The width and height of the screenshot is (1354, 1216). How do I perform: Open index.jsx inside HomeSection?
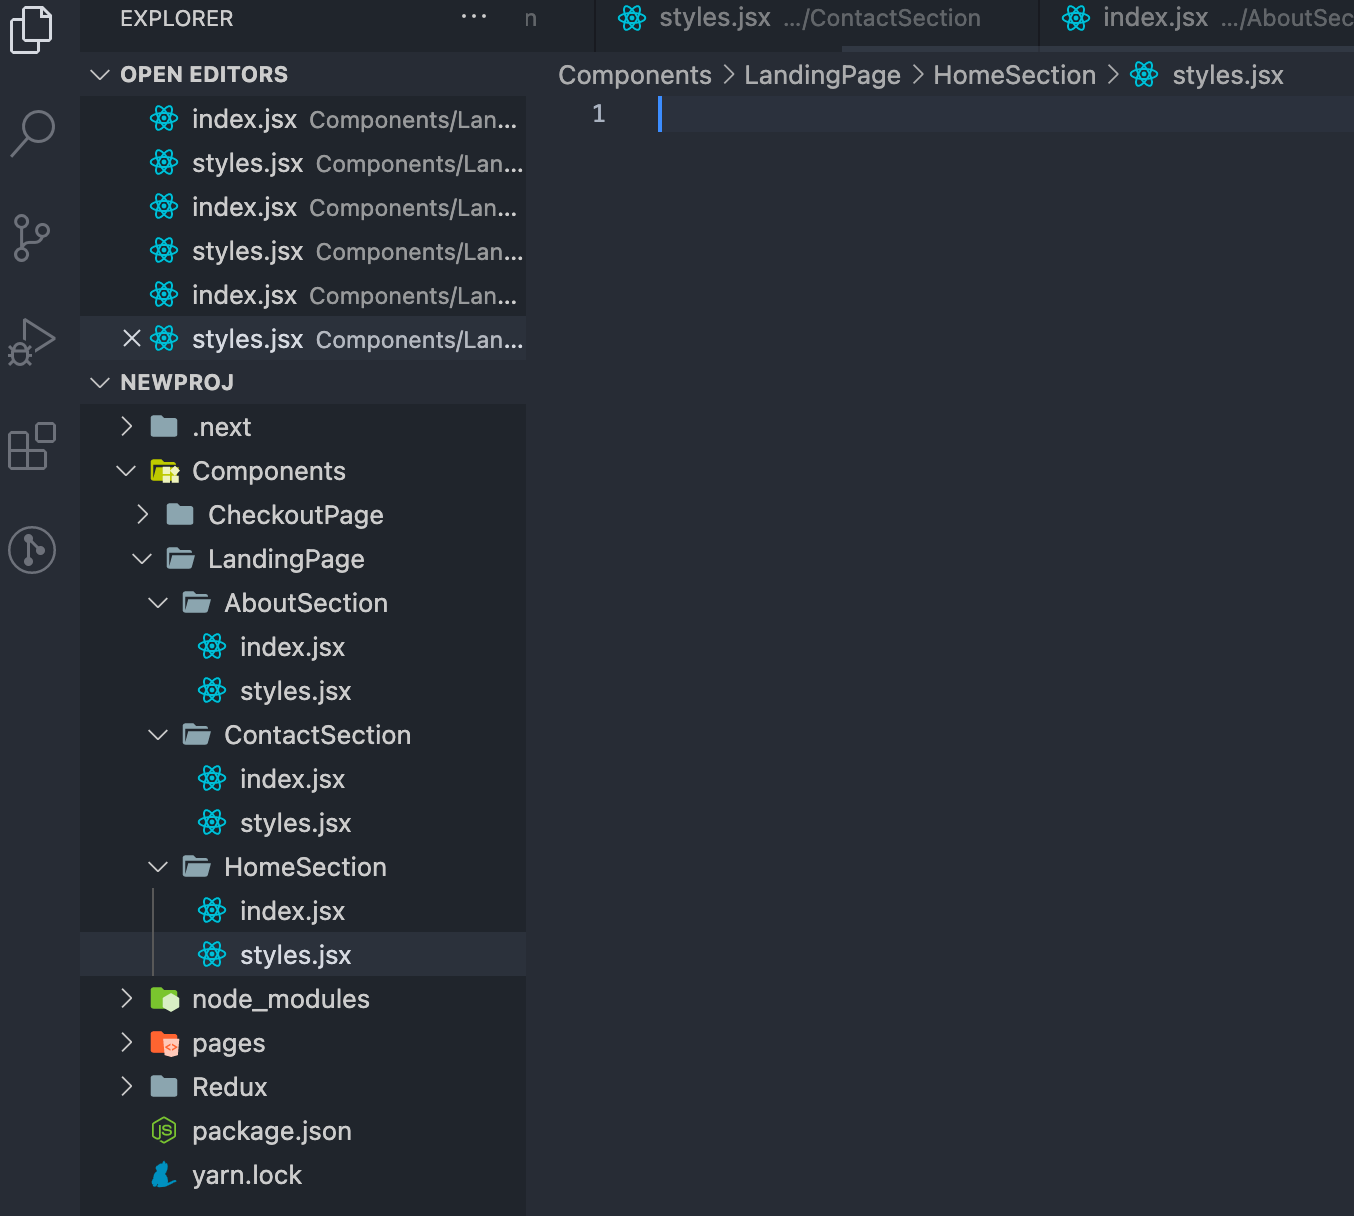tap(292, 910)
